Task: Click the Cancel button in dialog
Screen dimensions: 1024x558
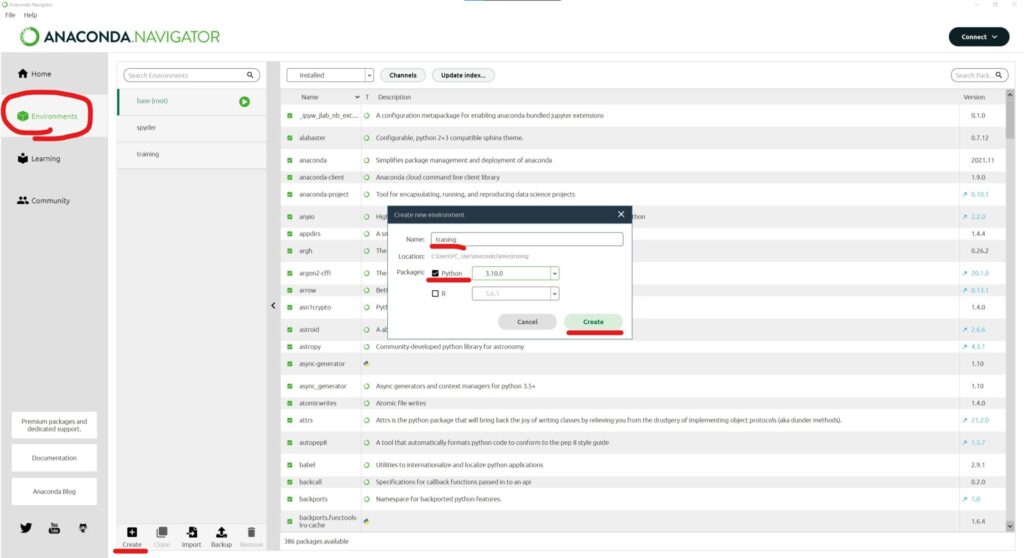Action: coord(527,321)
